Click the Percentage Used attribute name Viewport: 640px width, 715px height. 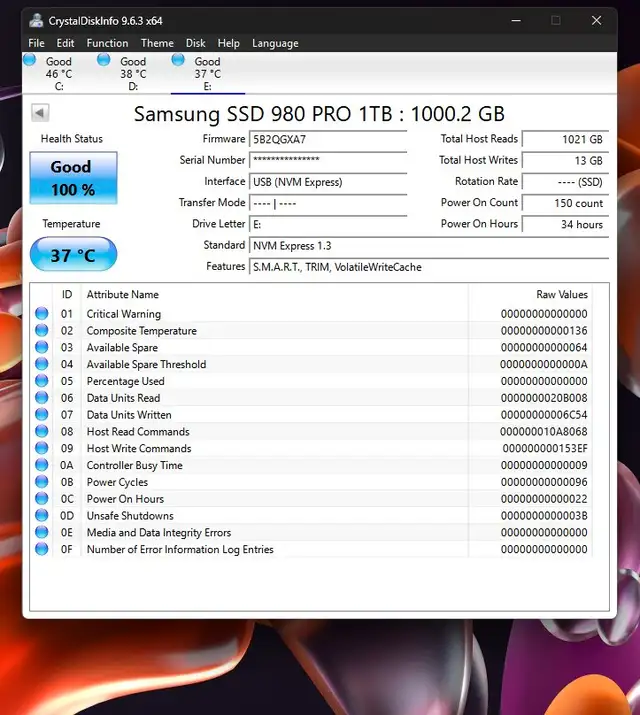pyautogui.click(x=125, y=381)
